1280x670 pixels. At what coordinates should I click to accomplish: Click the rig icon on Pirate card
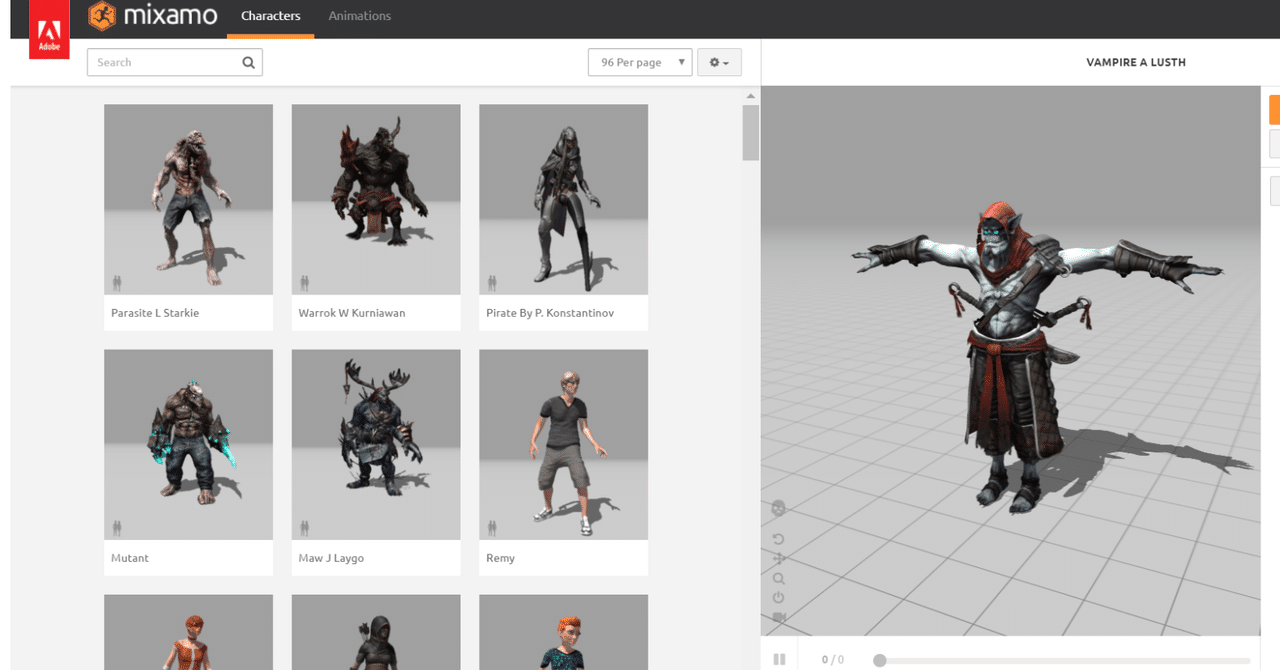tap(492, 283)
